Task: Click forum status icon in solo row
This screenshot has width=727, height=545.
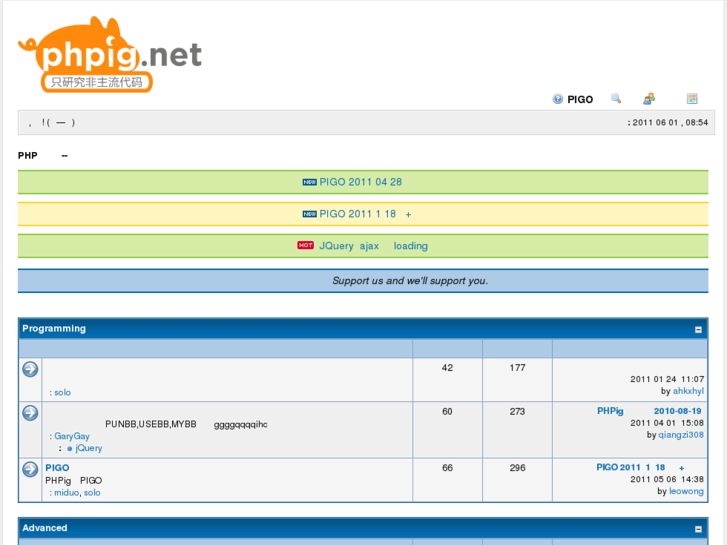Action: click(x=30, y=369)
